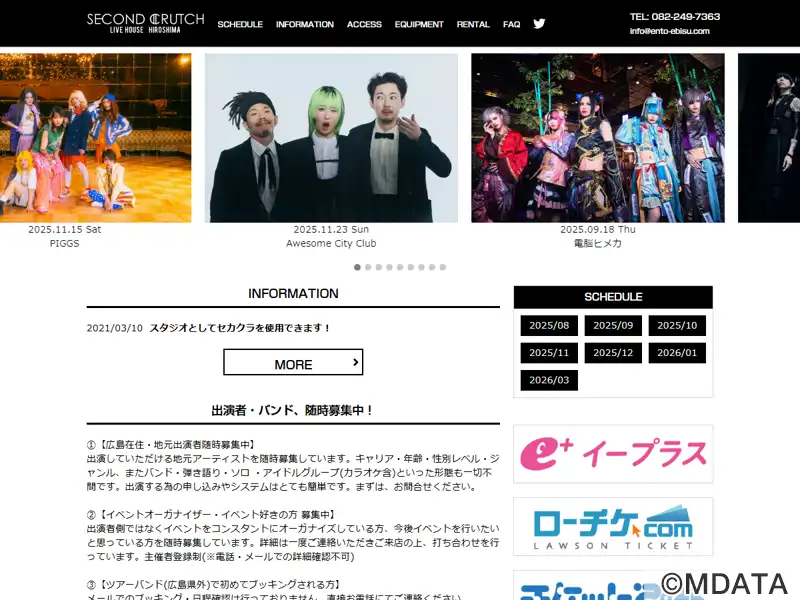800x600 pixels.
Task: Click the date 2025.11.23 Sun
Action: tap(331, 230)
